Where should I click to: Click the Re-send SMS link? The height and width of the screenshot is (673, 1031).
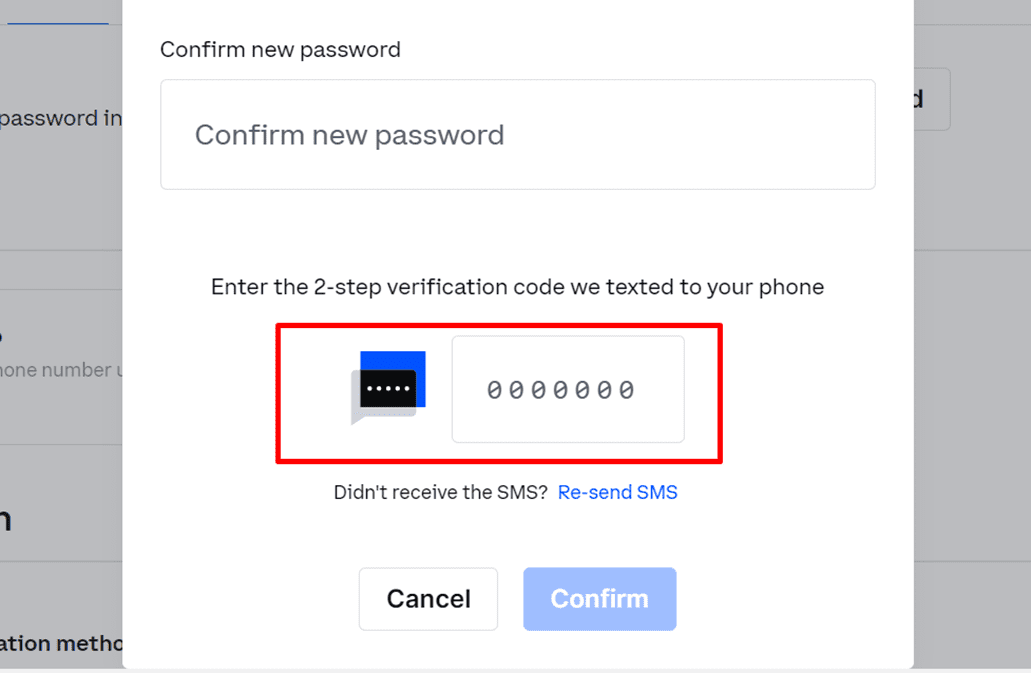click(x=617, y=492)
